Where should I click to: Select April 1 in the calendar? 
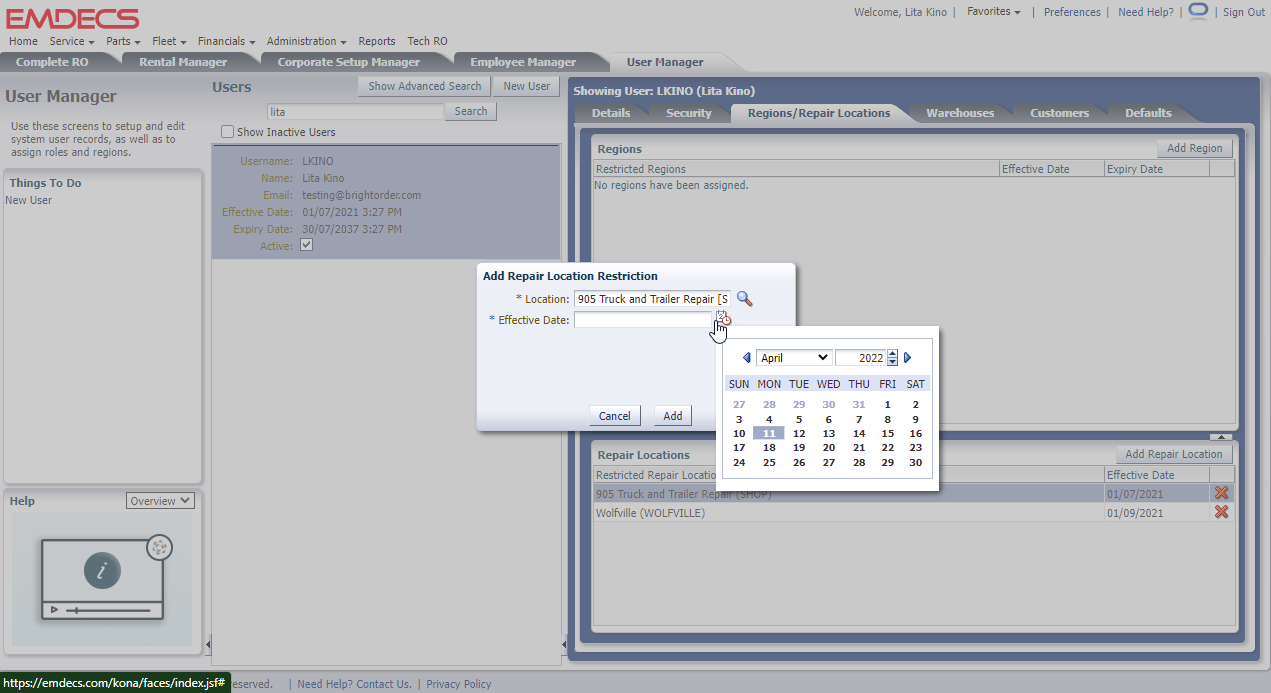[x=888, y=405]
